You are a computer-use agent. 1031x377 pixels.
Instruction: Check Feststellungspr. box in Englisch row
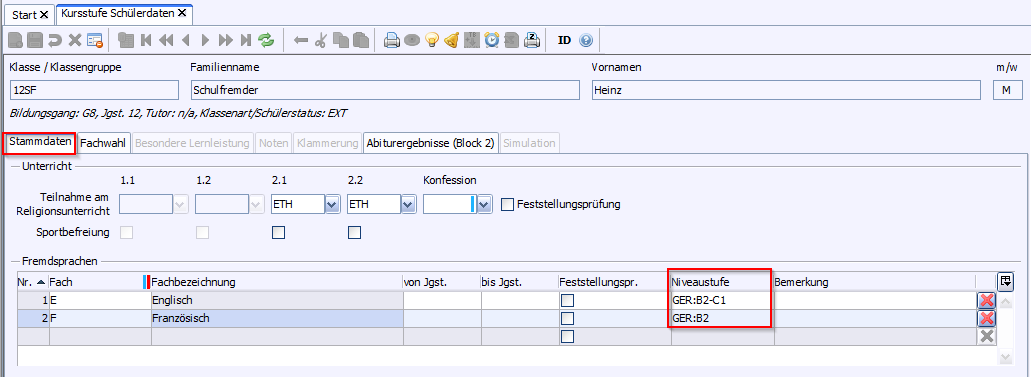567,301
